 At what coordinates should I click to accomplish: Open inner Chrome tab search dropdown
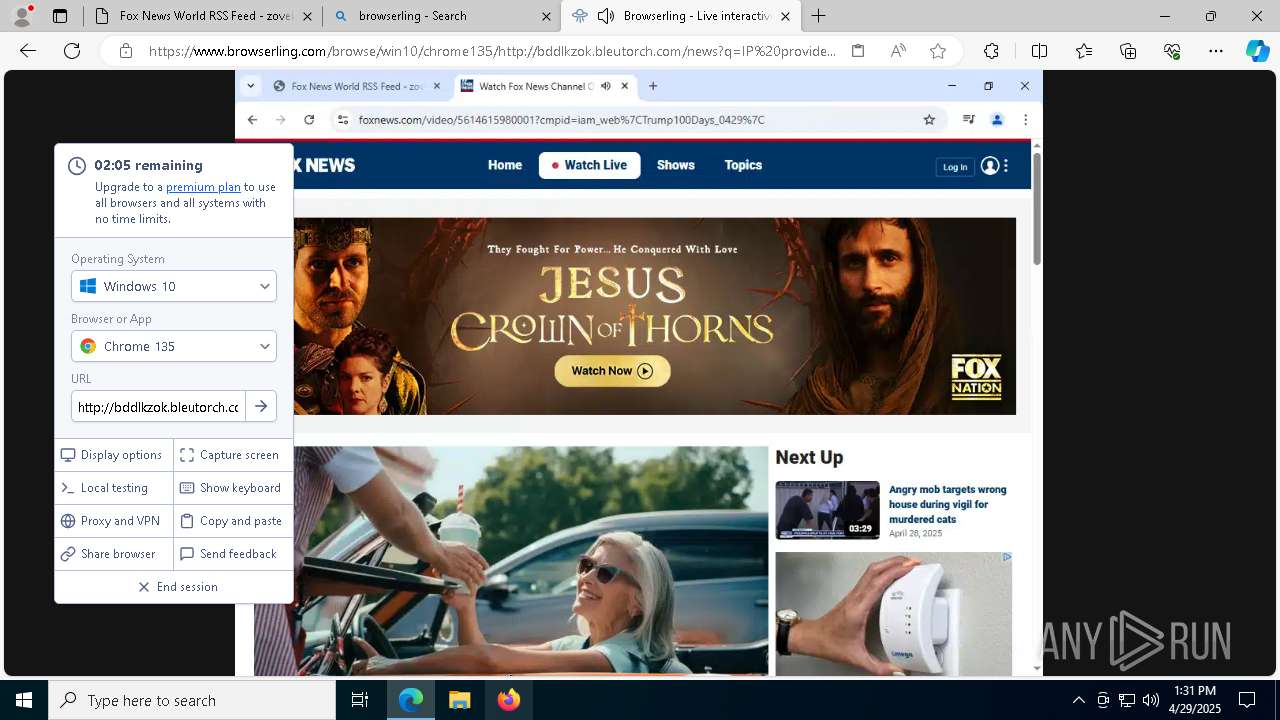250,86
